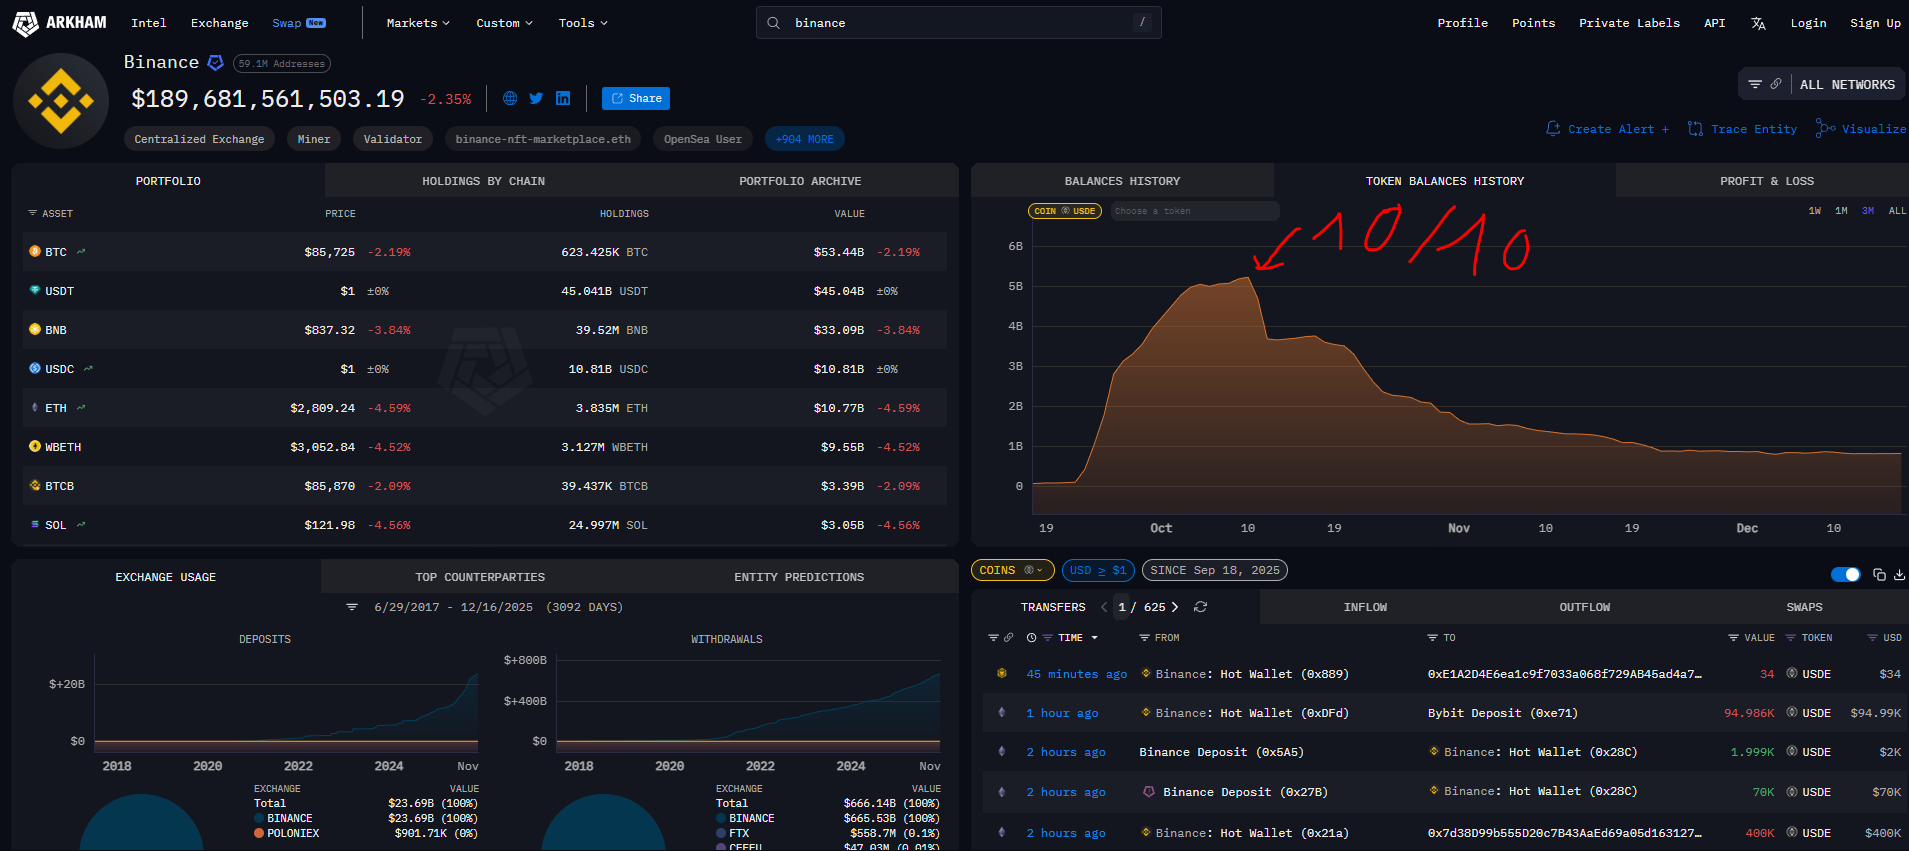Switch to Portfolio Archive tab
The image size is (1909, 851).
point(800,181)
